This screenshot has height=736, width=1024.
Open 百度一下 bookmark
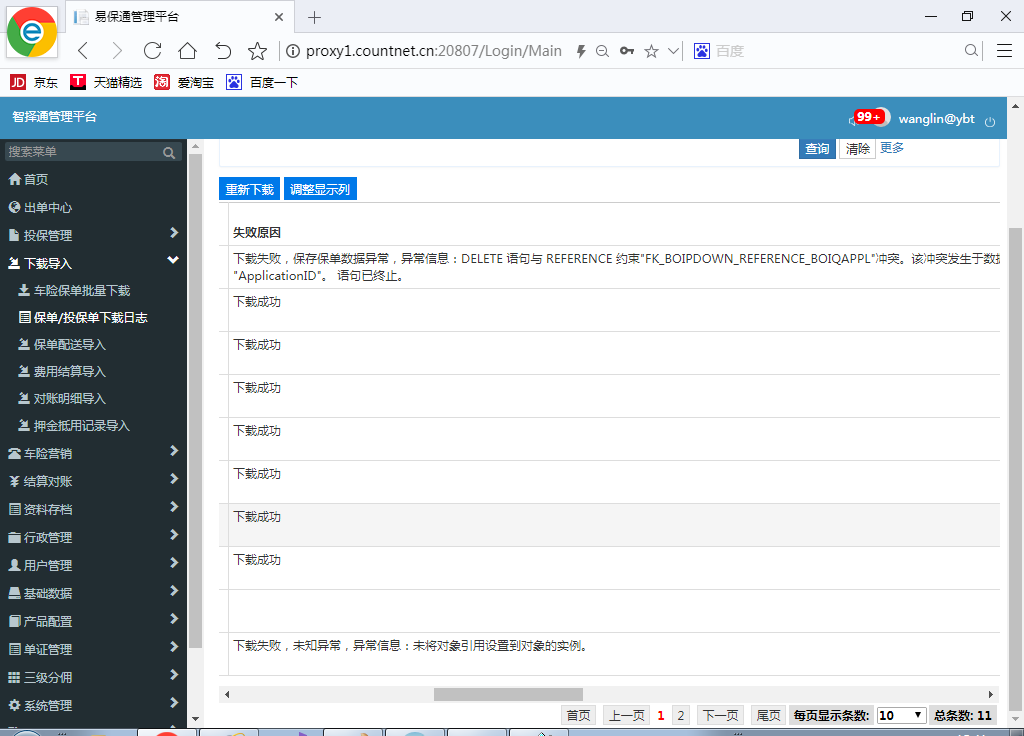click(262, 82)
